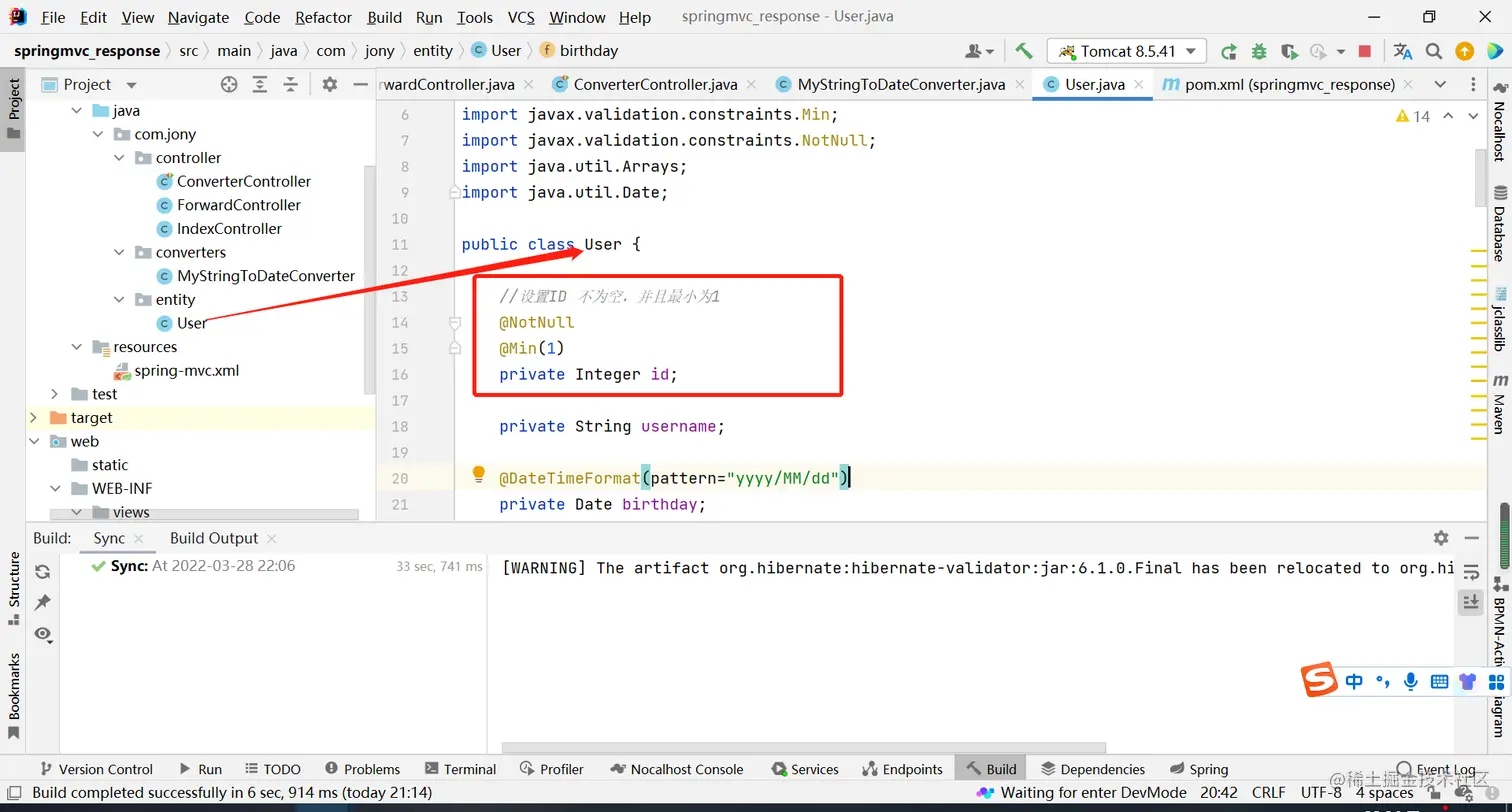The height and width of the screenshot is (812, 1512).
Task: Open the VCS menu
Action: point(521,17)
